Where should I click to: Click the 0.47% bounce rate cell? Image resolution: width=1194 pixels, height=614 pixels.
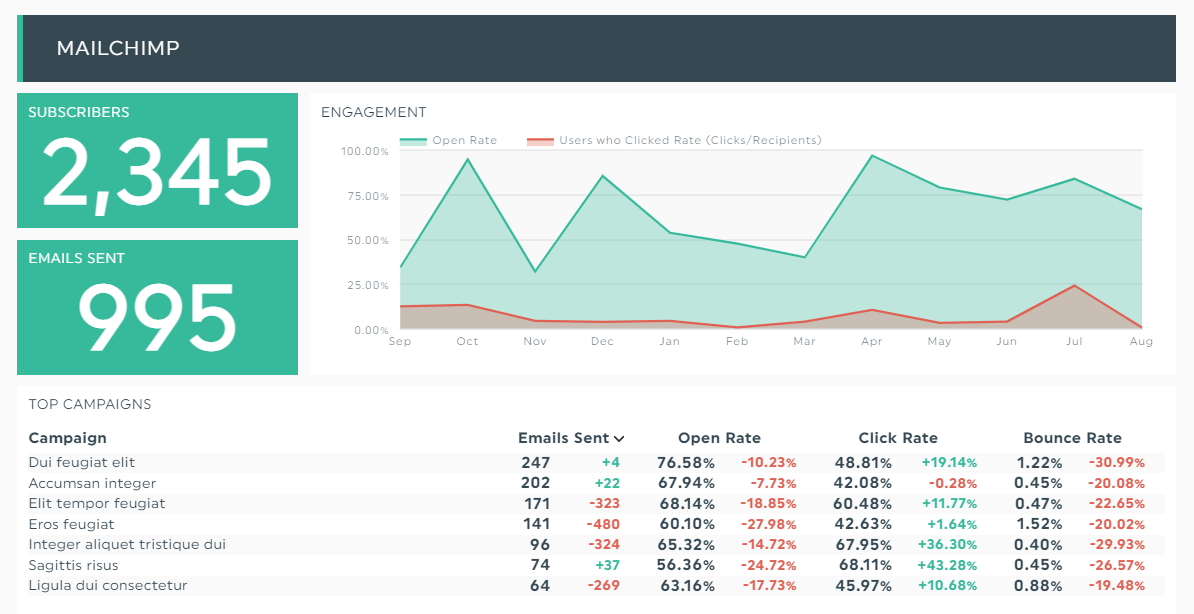pyautogui.click(x=1039, y=504)
